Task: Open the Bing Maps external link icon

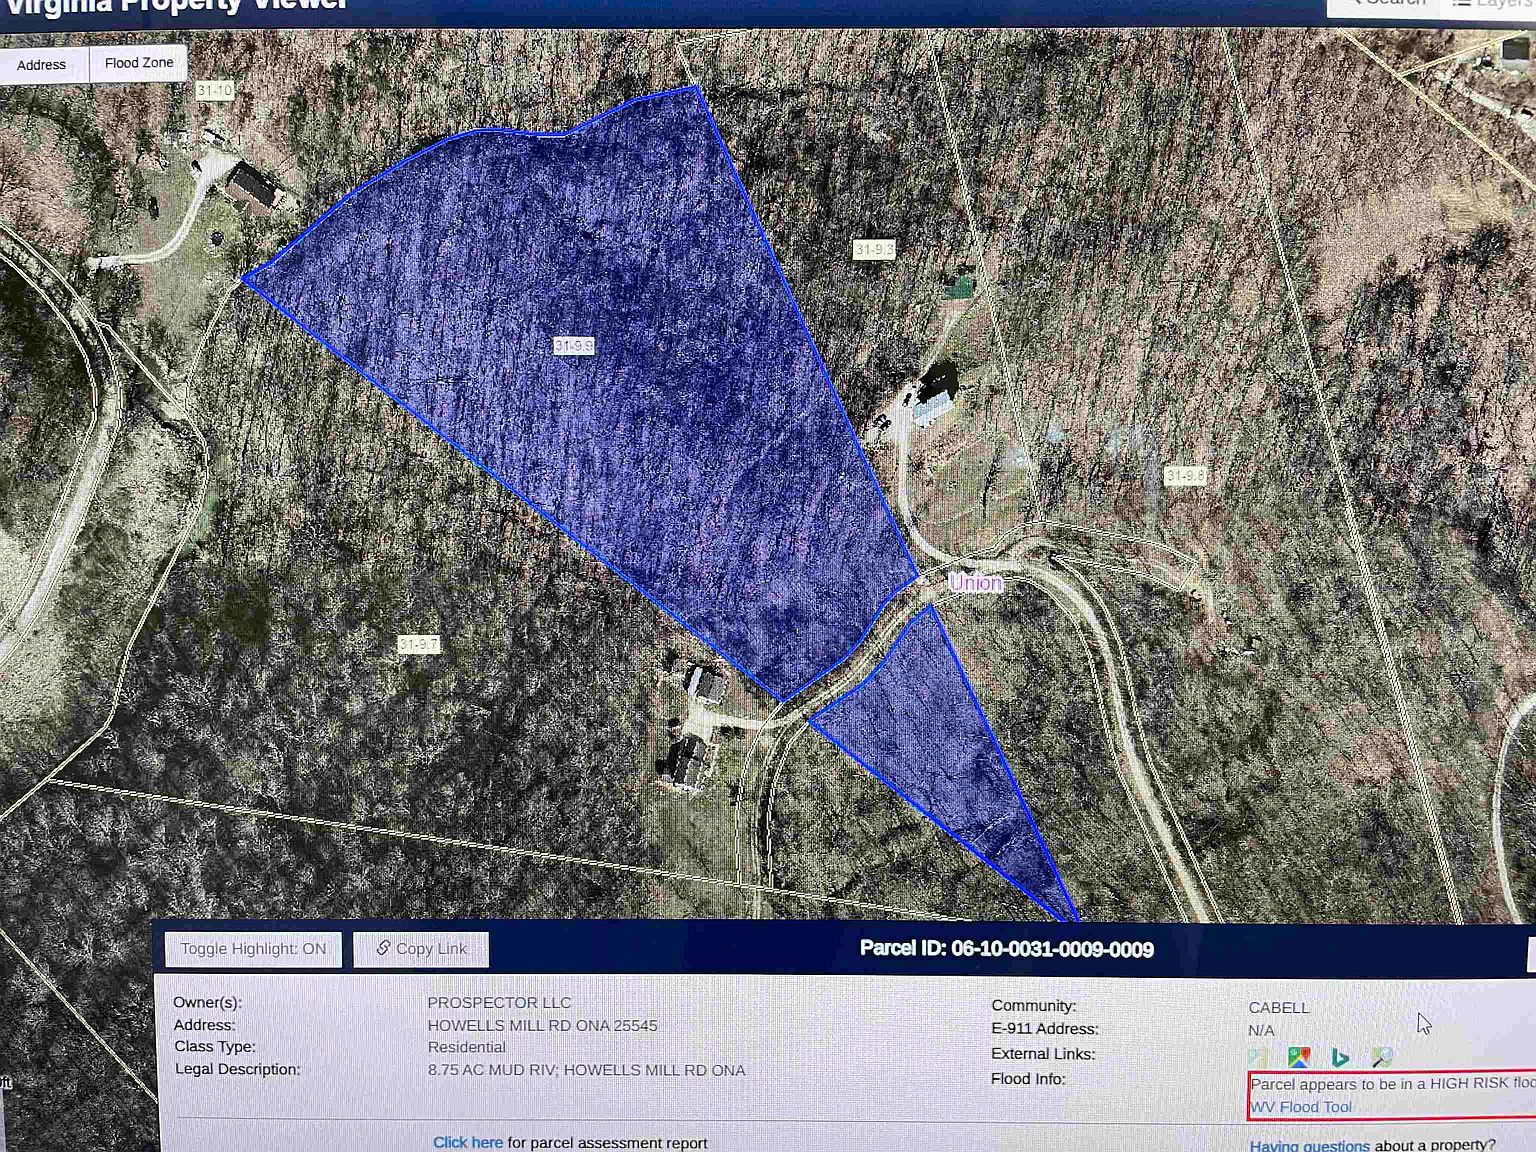Action: point(1340,1057)
